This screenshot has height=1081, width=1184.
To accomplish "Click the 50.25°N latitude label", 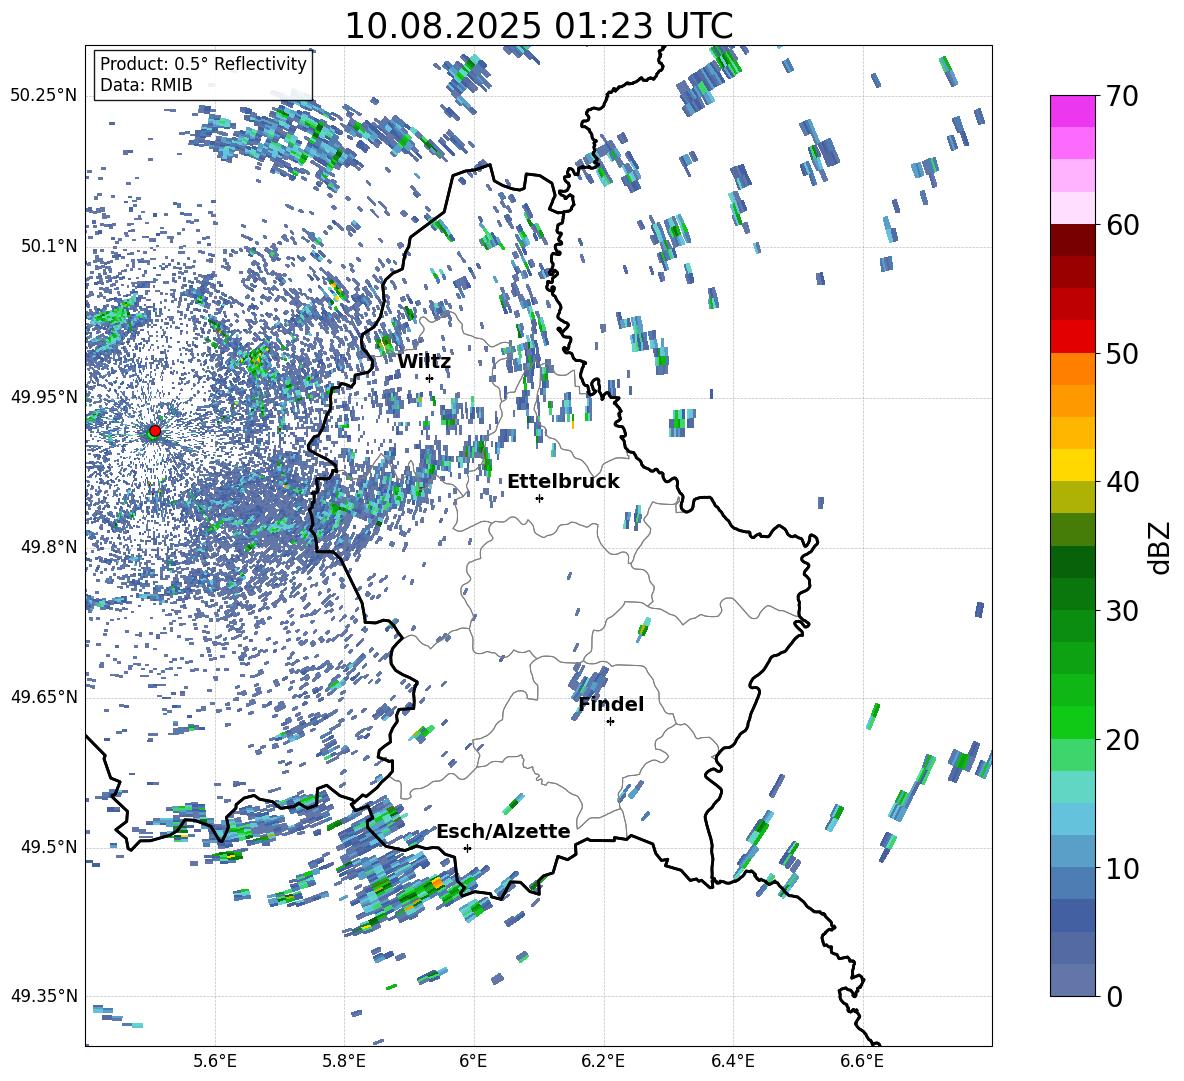I will click(x=44, y=96).
